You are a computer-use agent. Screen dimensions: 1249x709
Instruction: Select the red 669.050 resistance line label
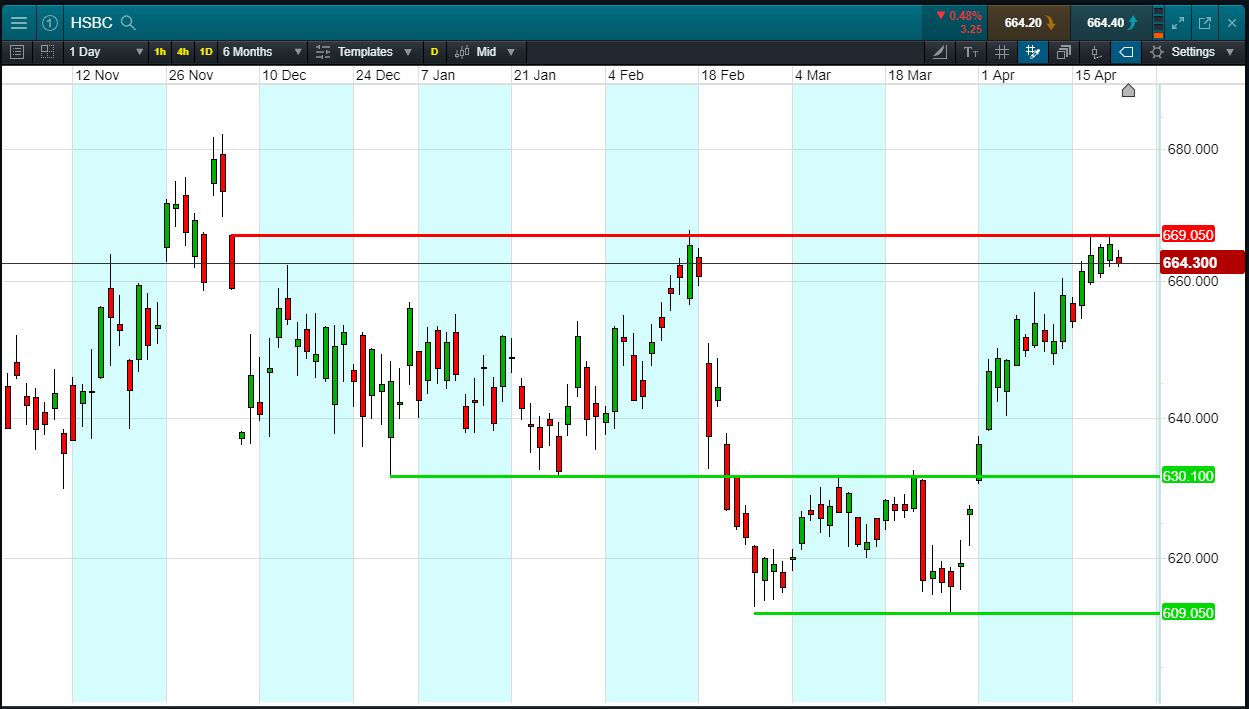click(1188, 235)
